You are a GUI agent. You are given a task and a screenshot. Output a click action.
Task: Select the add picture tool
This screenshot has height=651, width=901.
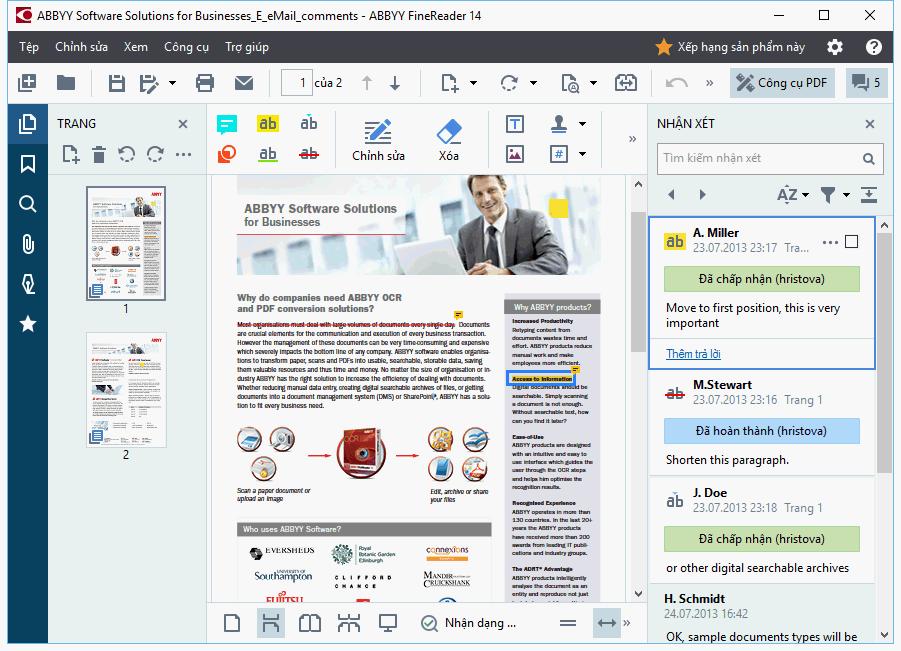(514, 154)
